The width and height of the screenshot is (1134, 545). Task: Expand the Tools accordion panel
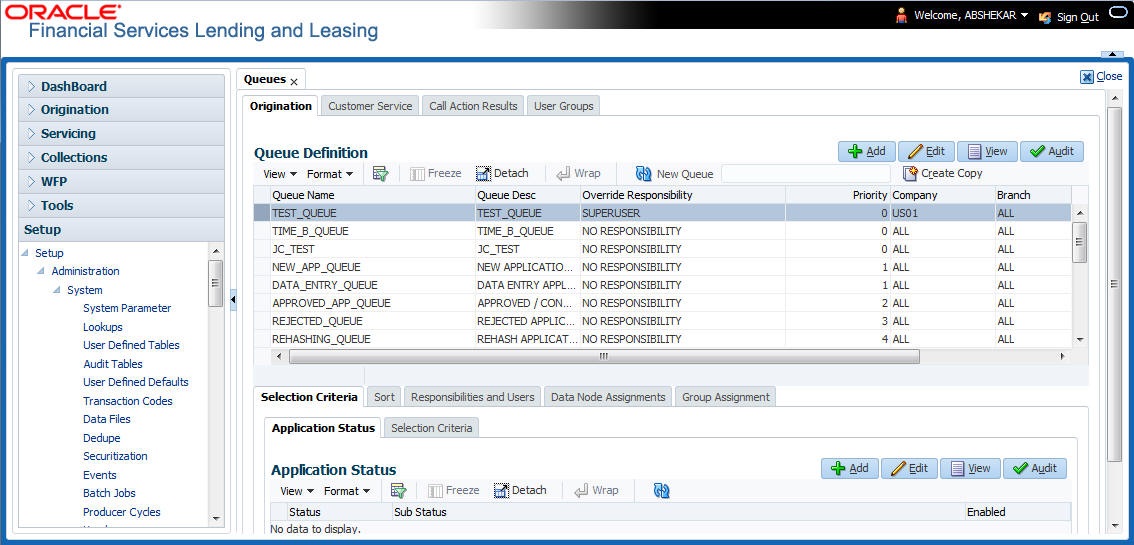pyautogui.click(x=122, y=205)
